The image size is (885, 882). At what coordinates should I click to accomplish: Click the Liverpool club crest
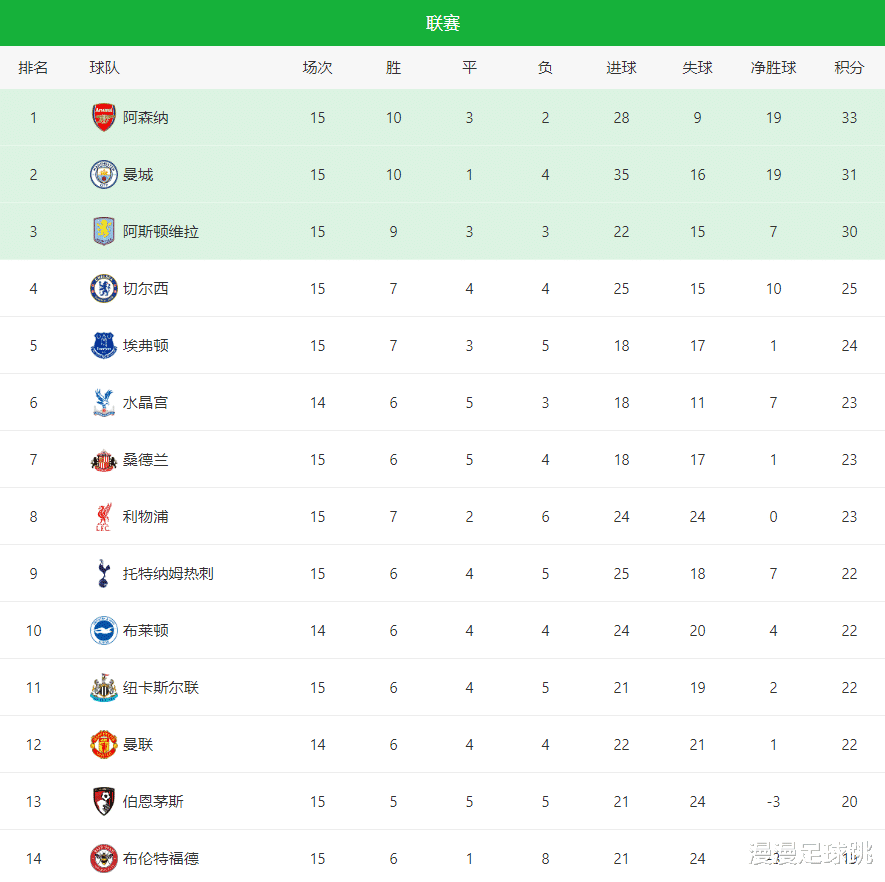pos(104,517)
